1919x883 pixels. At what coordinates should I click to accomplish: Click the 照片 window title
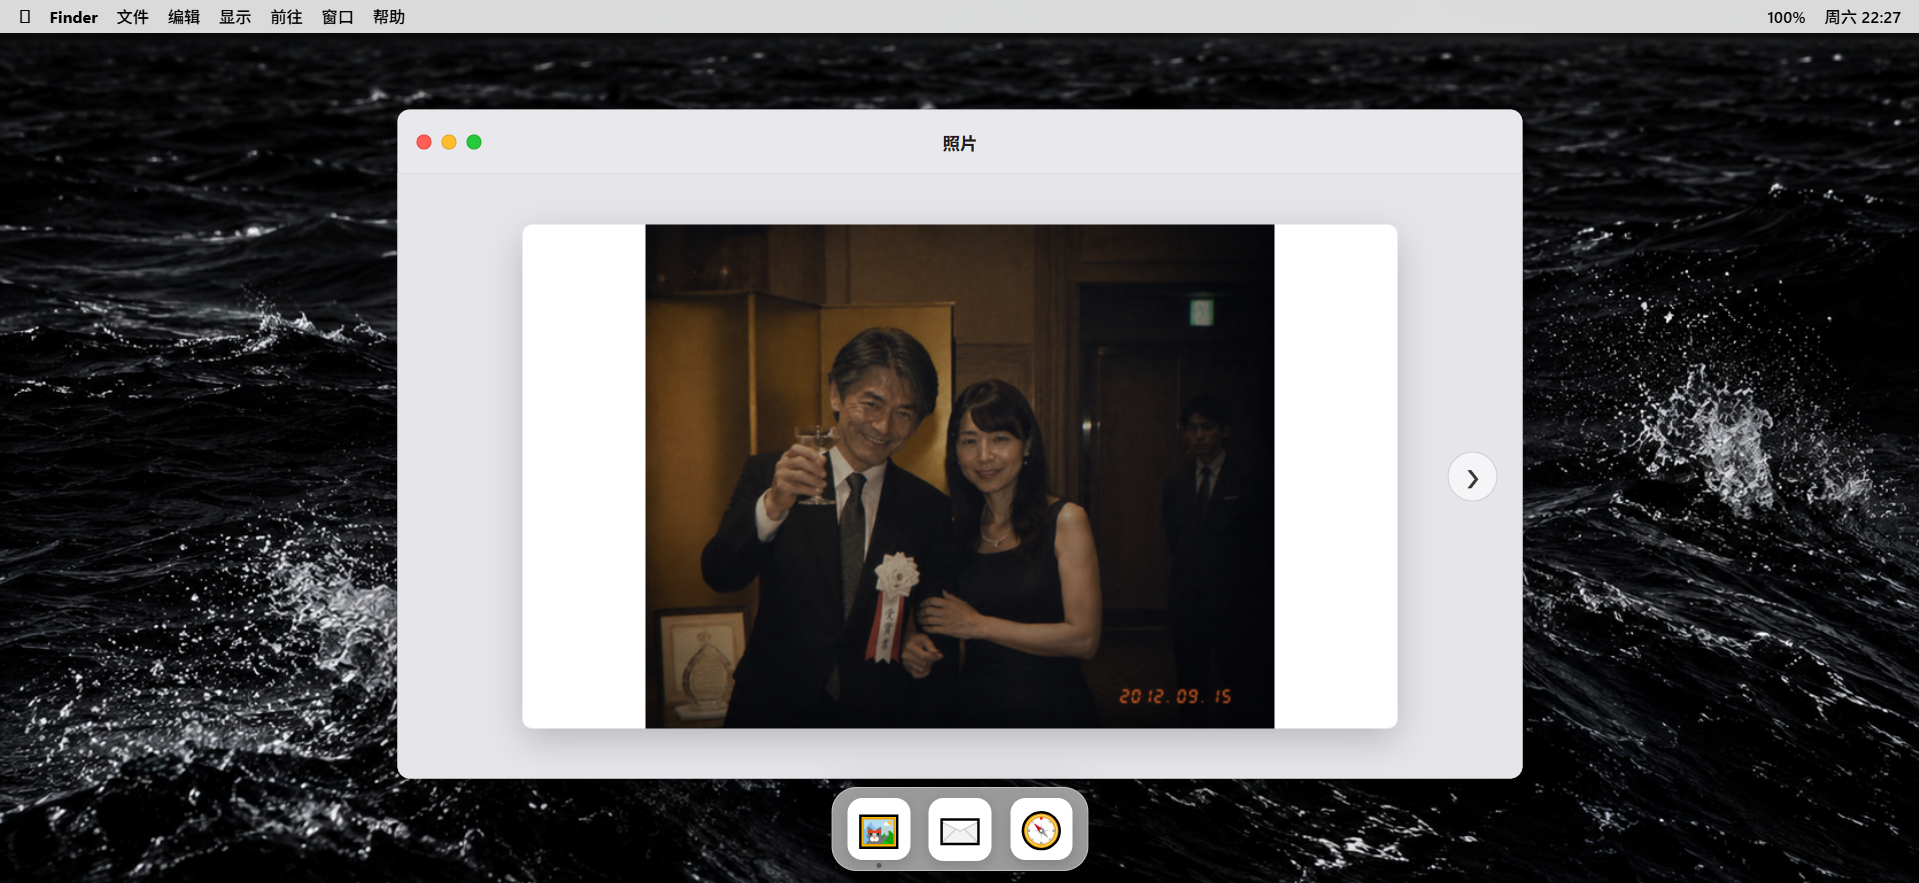(959, 143)
